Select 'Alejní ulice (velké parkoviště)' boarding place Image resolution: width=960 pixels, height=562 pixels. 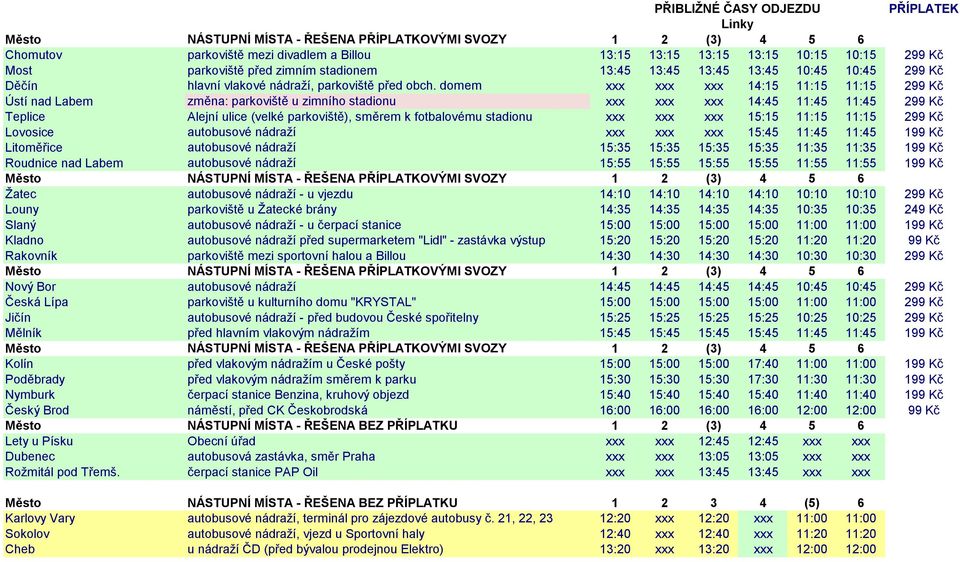(359, 117)
